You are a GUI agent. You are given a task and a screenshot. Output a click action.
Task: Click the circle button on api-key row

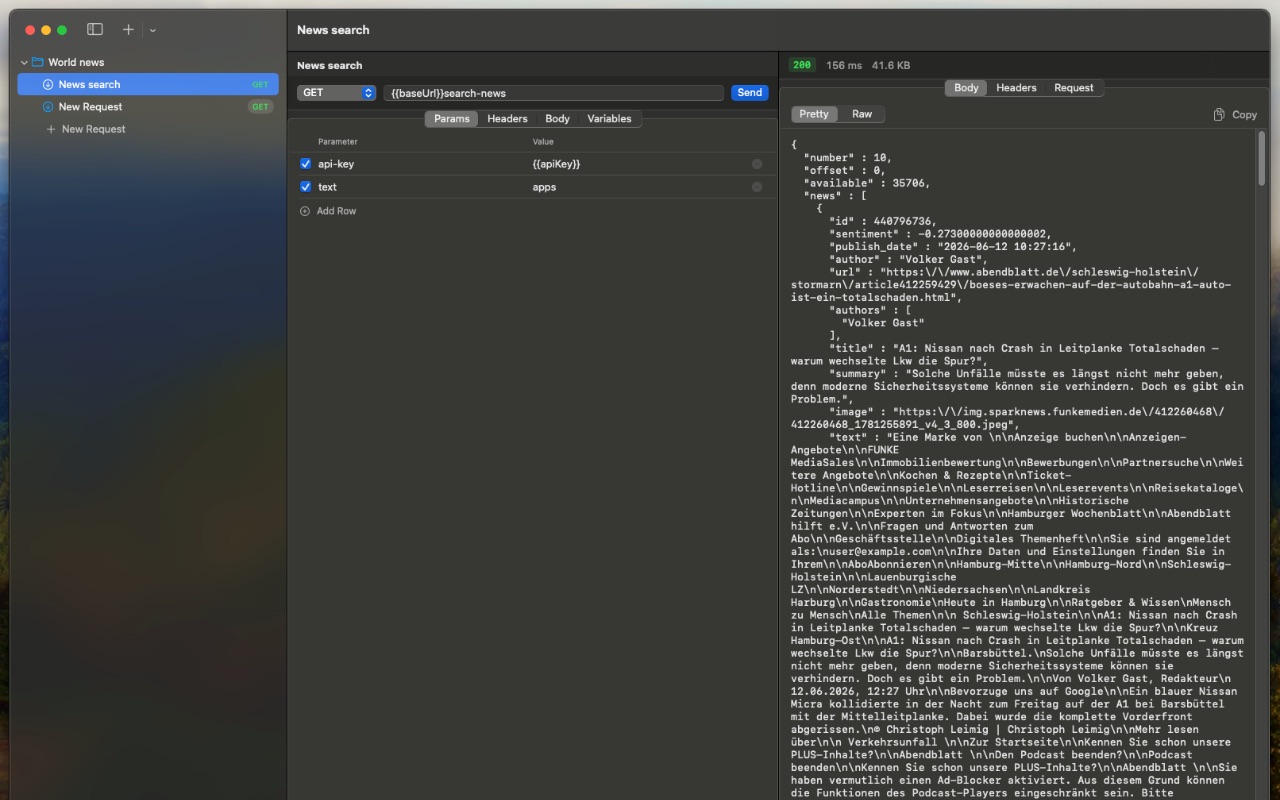coord(757,164)
